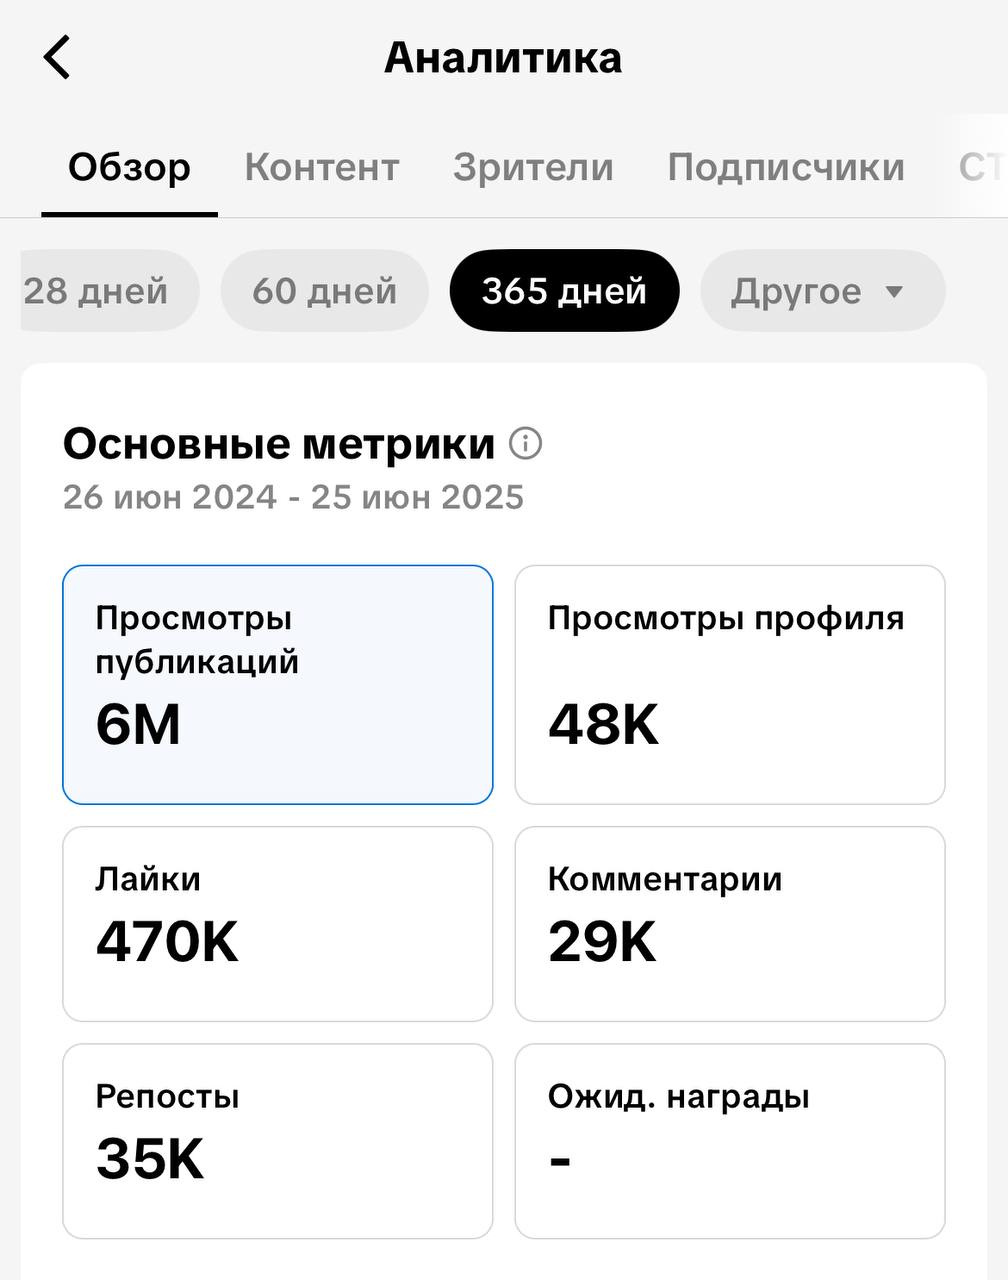The image size is (1008, 1280).
Task: Select the partially visible tab after Подписчики
Action: pyautogui.click(x=982, y=167)
